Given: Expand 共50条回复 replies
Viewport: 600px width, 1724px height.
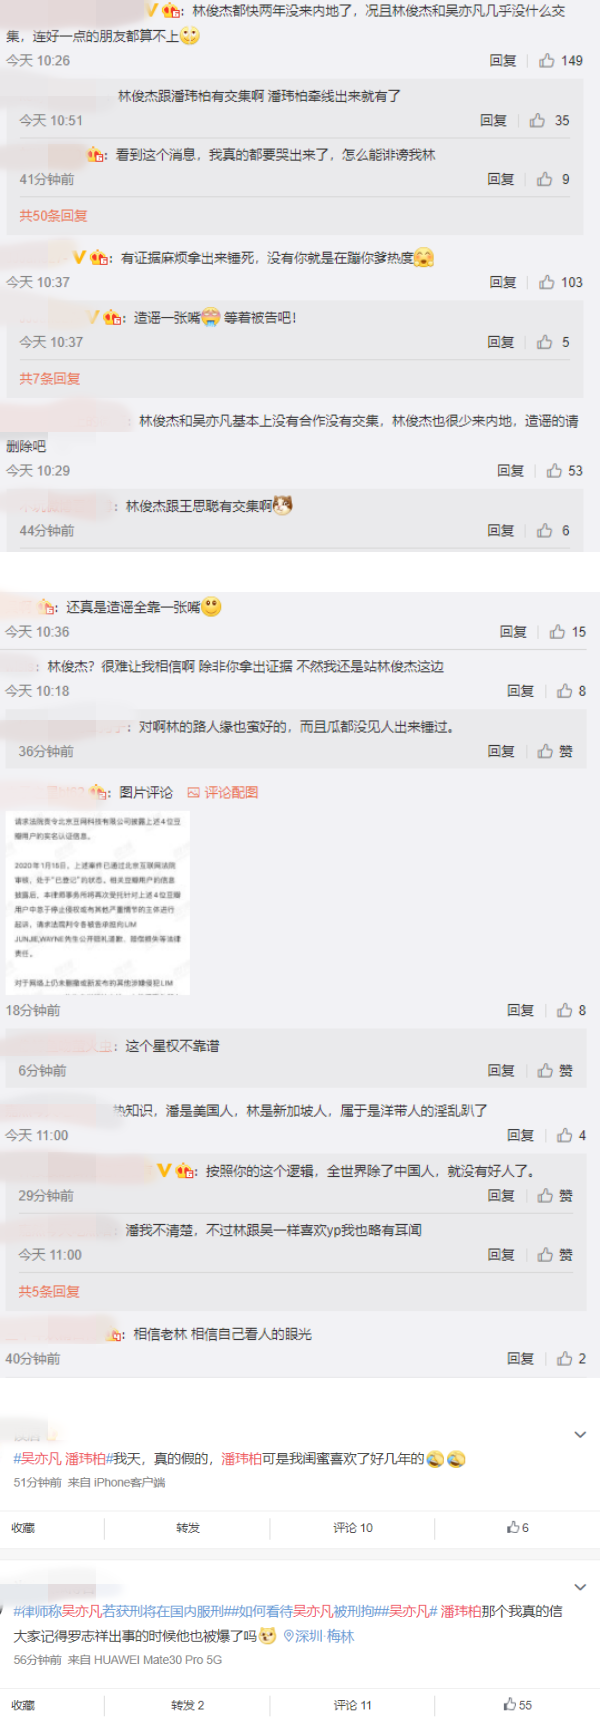Looking at the screenshot, I should click(53, 216).
